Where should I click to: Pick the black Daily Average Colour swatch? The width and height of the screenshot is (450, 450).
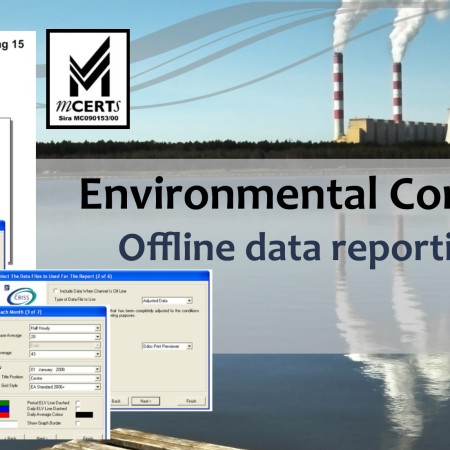pos(84,415)
